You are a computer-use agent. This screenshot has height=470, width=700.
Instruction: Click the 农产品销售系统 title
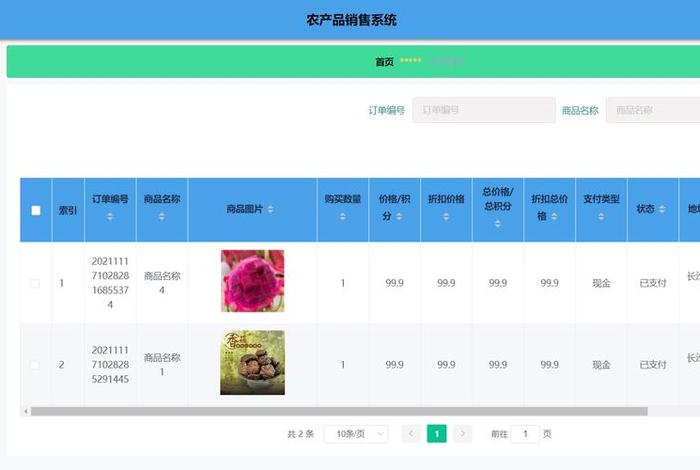click(351, 20)
